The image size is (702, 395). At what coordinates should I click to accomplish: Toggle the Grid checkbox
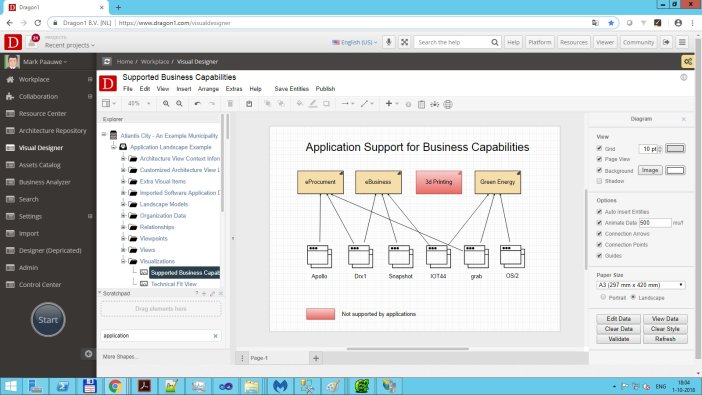pos(599,148)
